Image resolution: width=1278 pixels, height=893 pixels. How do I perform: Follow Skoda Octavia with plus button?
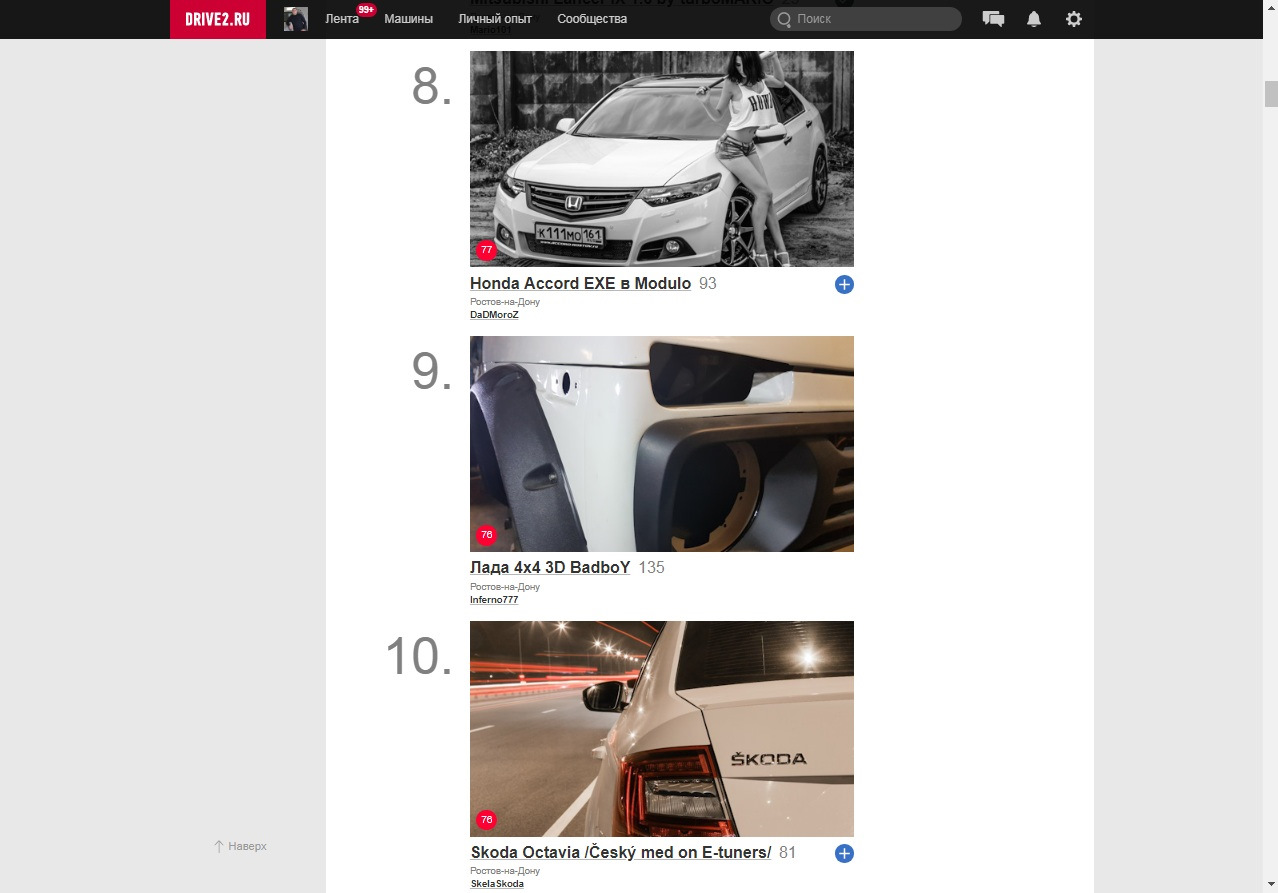click(x=844, y=853)
